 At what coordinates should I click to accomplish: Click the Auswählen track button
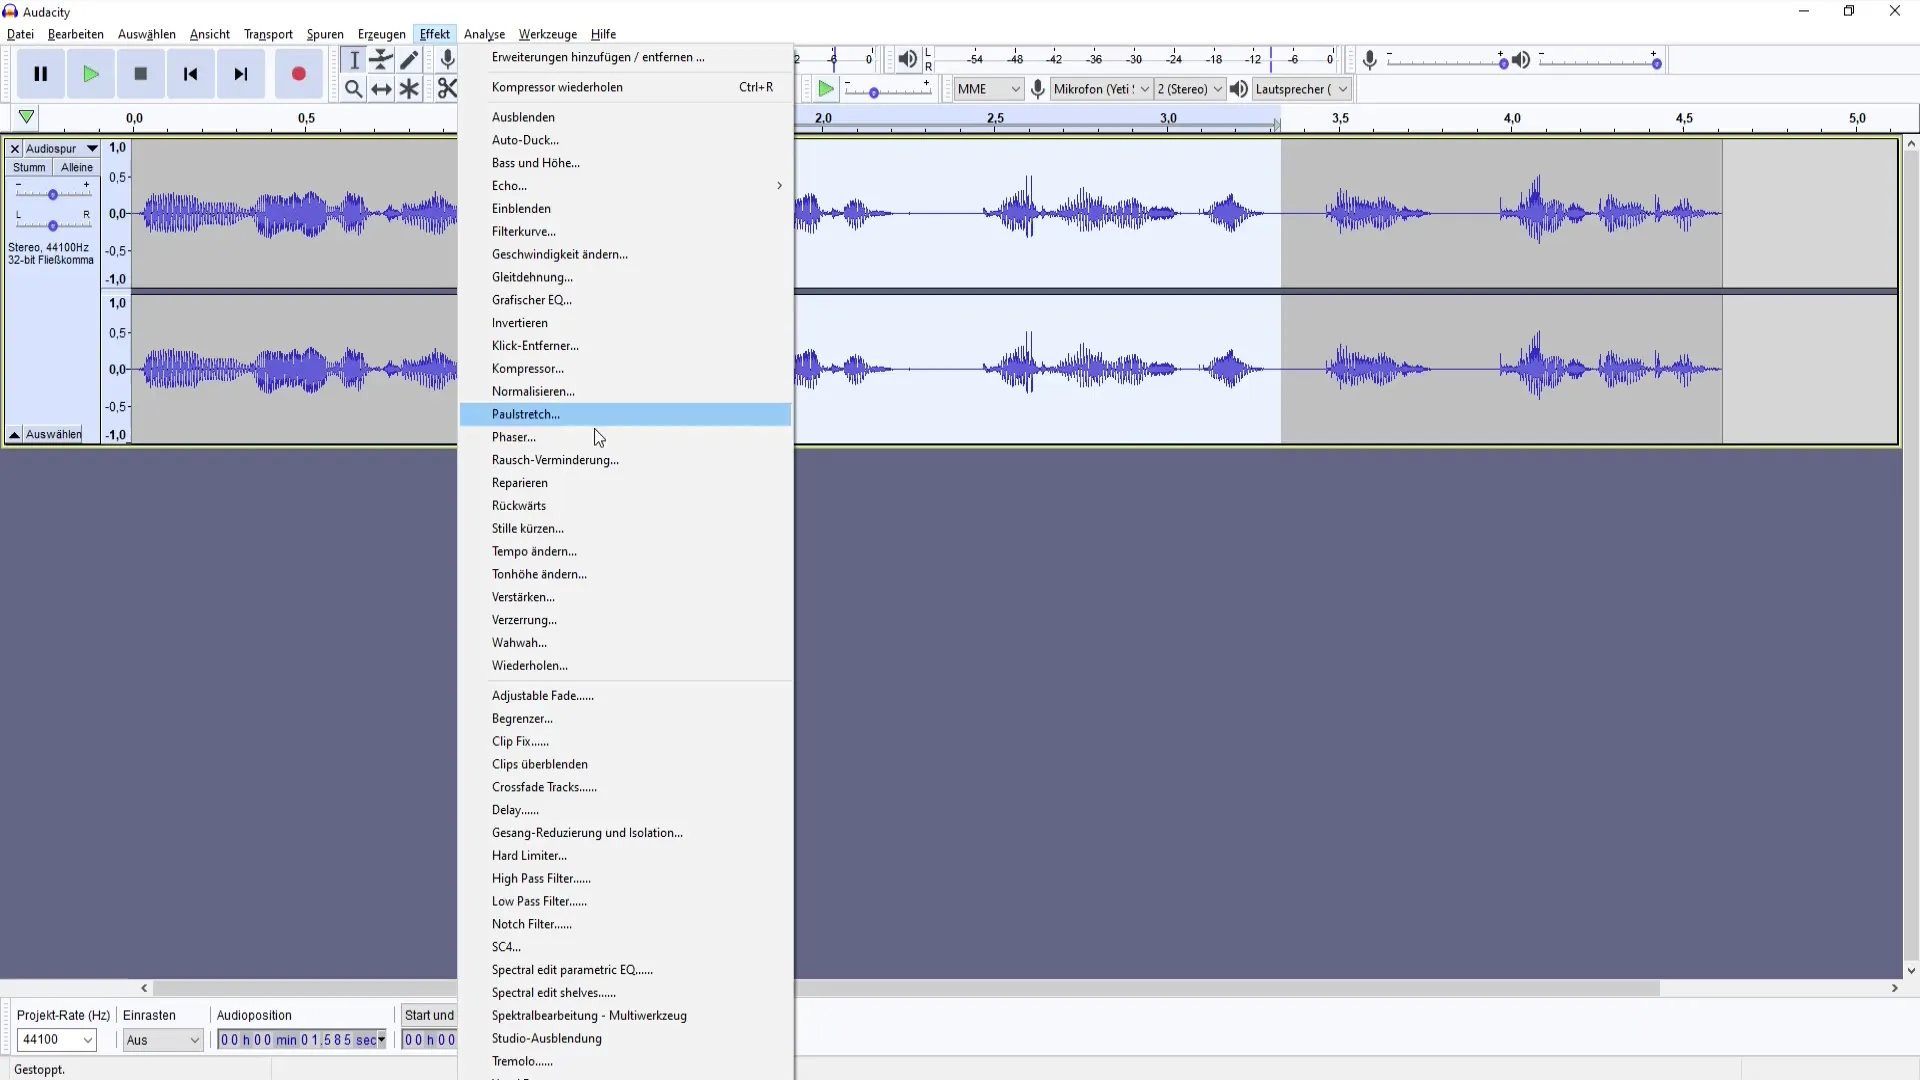tap(54, 434)
